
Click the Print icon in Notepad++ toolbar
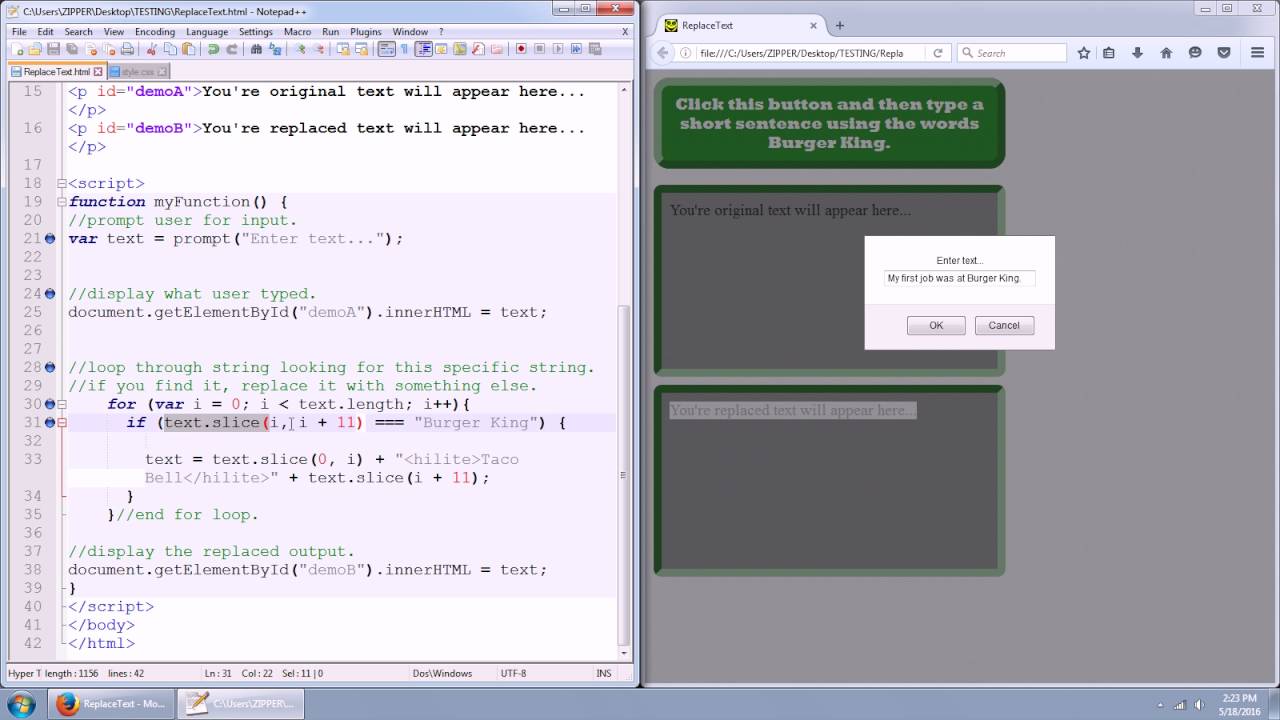pyautogui.click(x=127, y=49)
